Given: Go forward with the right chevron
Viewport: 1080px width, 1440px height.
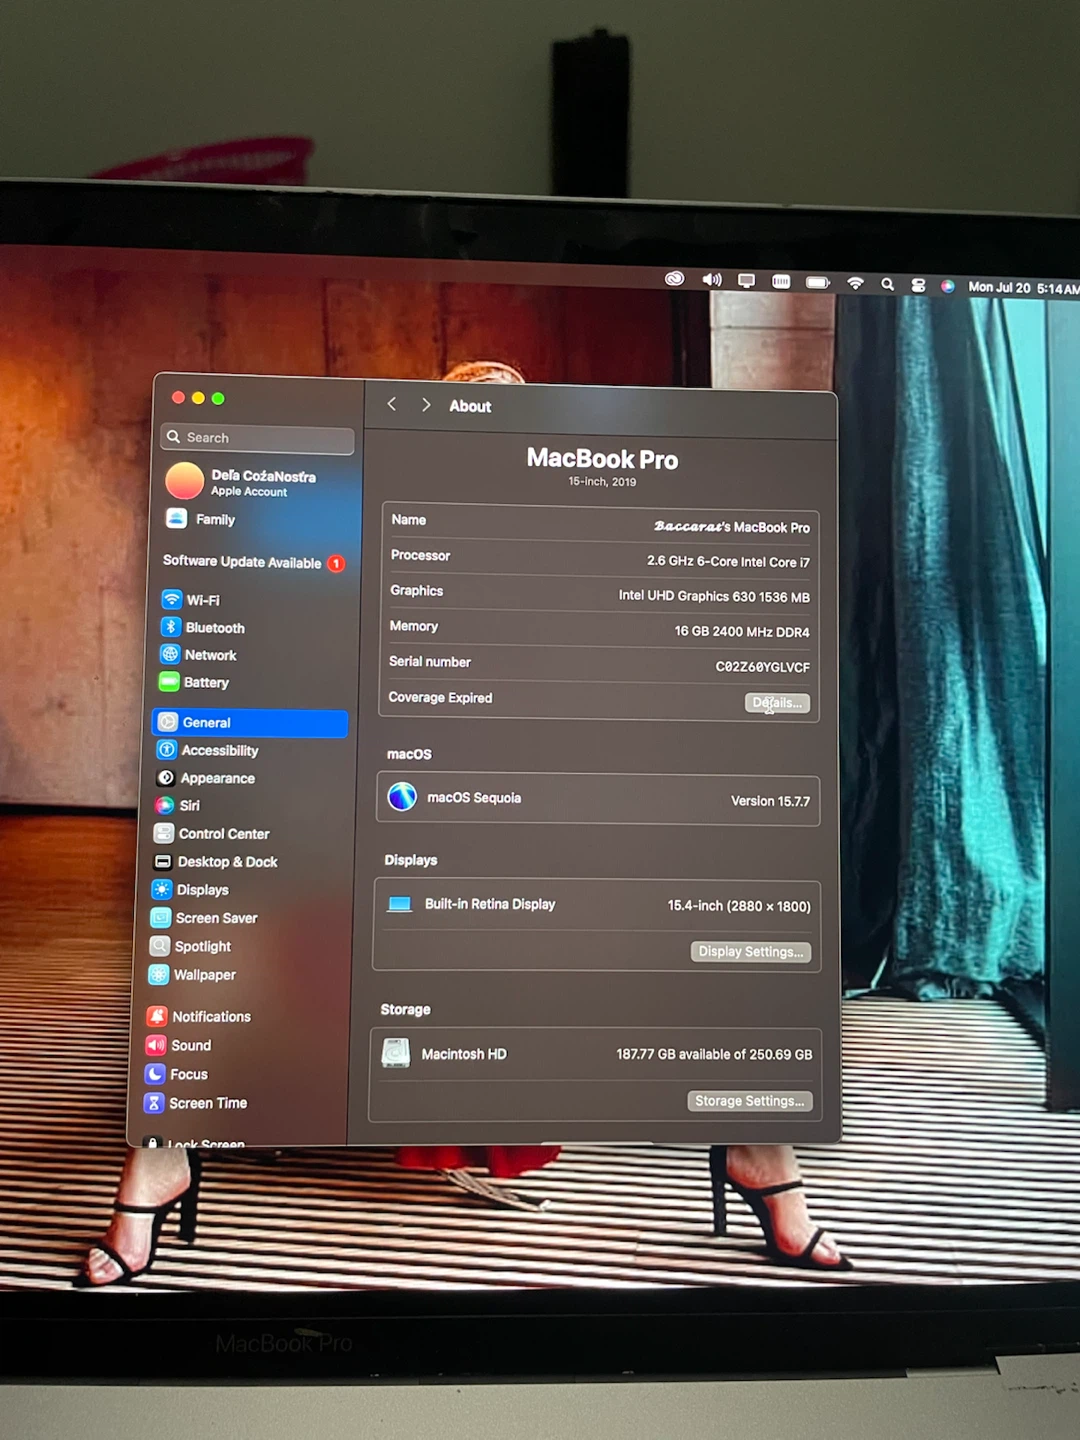Looking at the screenshot, I should [426, 405].
